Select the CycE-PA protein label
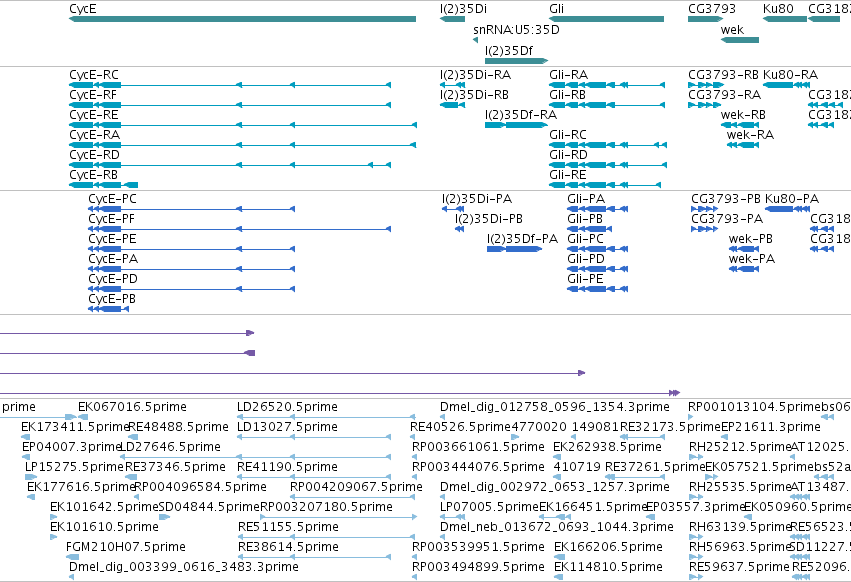 113,260
